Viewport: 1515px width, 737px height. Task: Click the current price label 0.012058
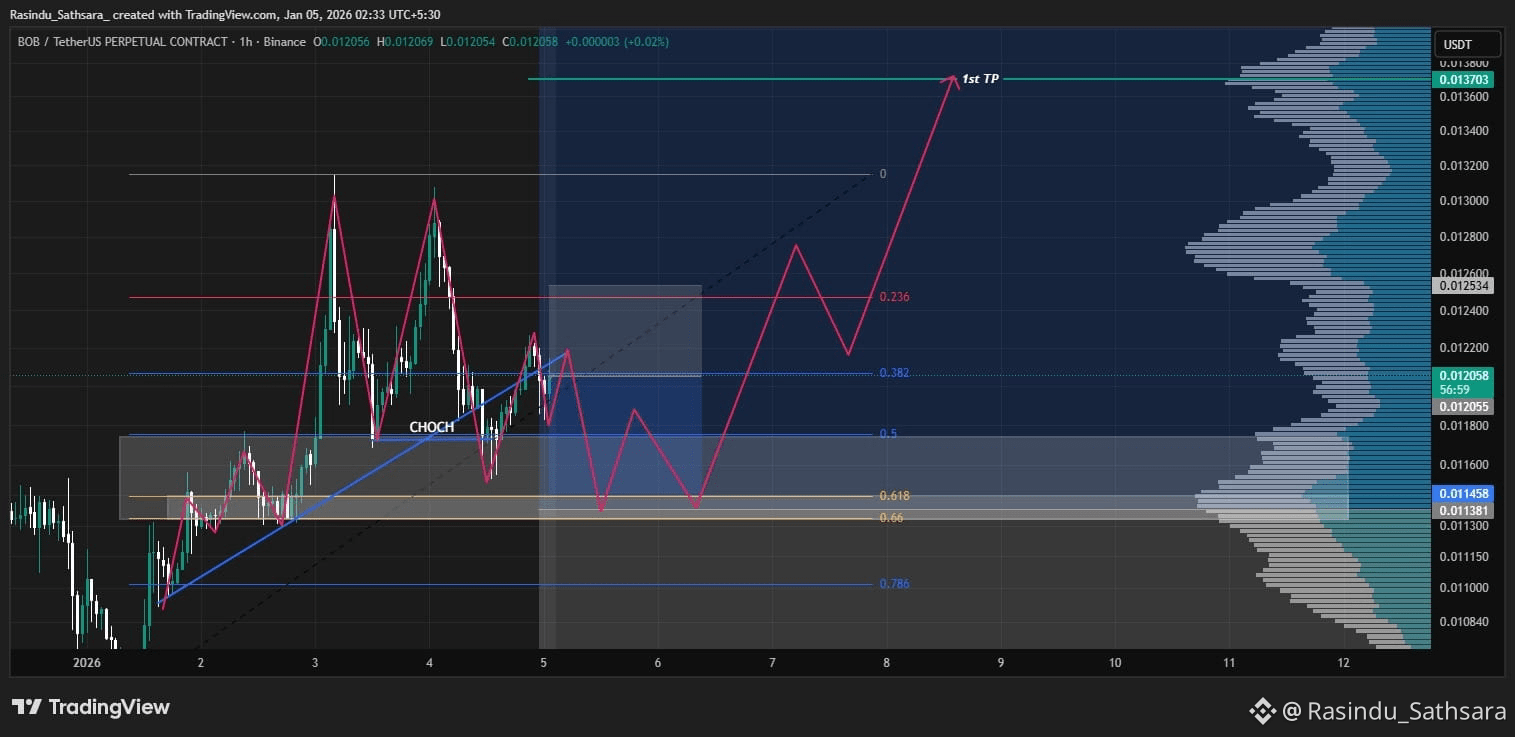(1465, 376)
